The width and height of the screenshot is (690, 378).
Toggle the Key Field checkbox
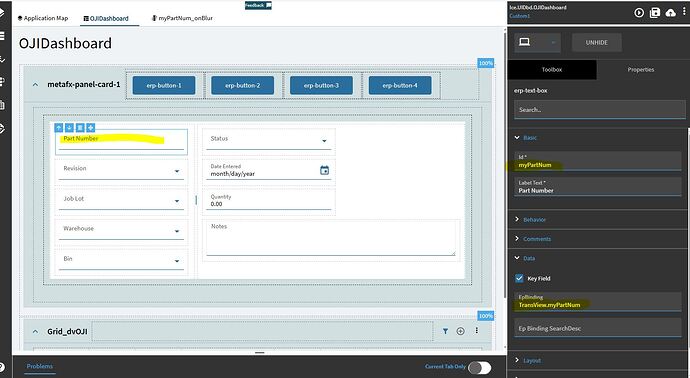click(x=519, y=278)
